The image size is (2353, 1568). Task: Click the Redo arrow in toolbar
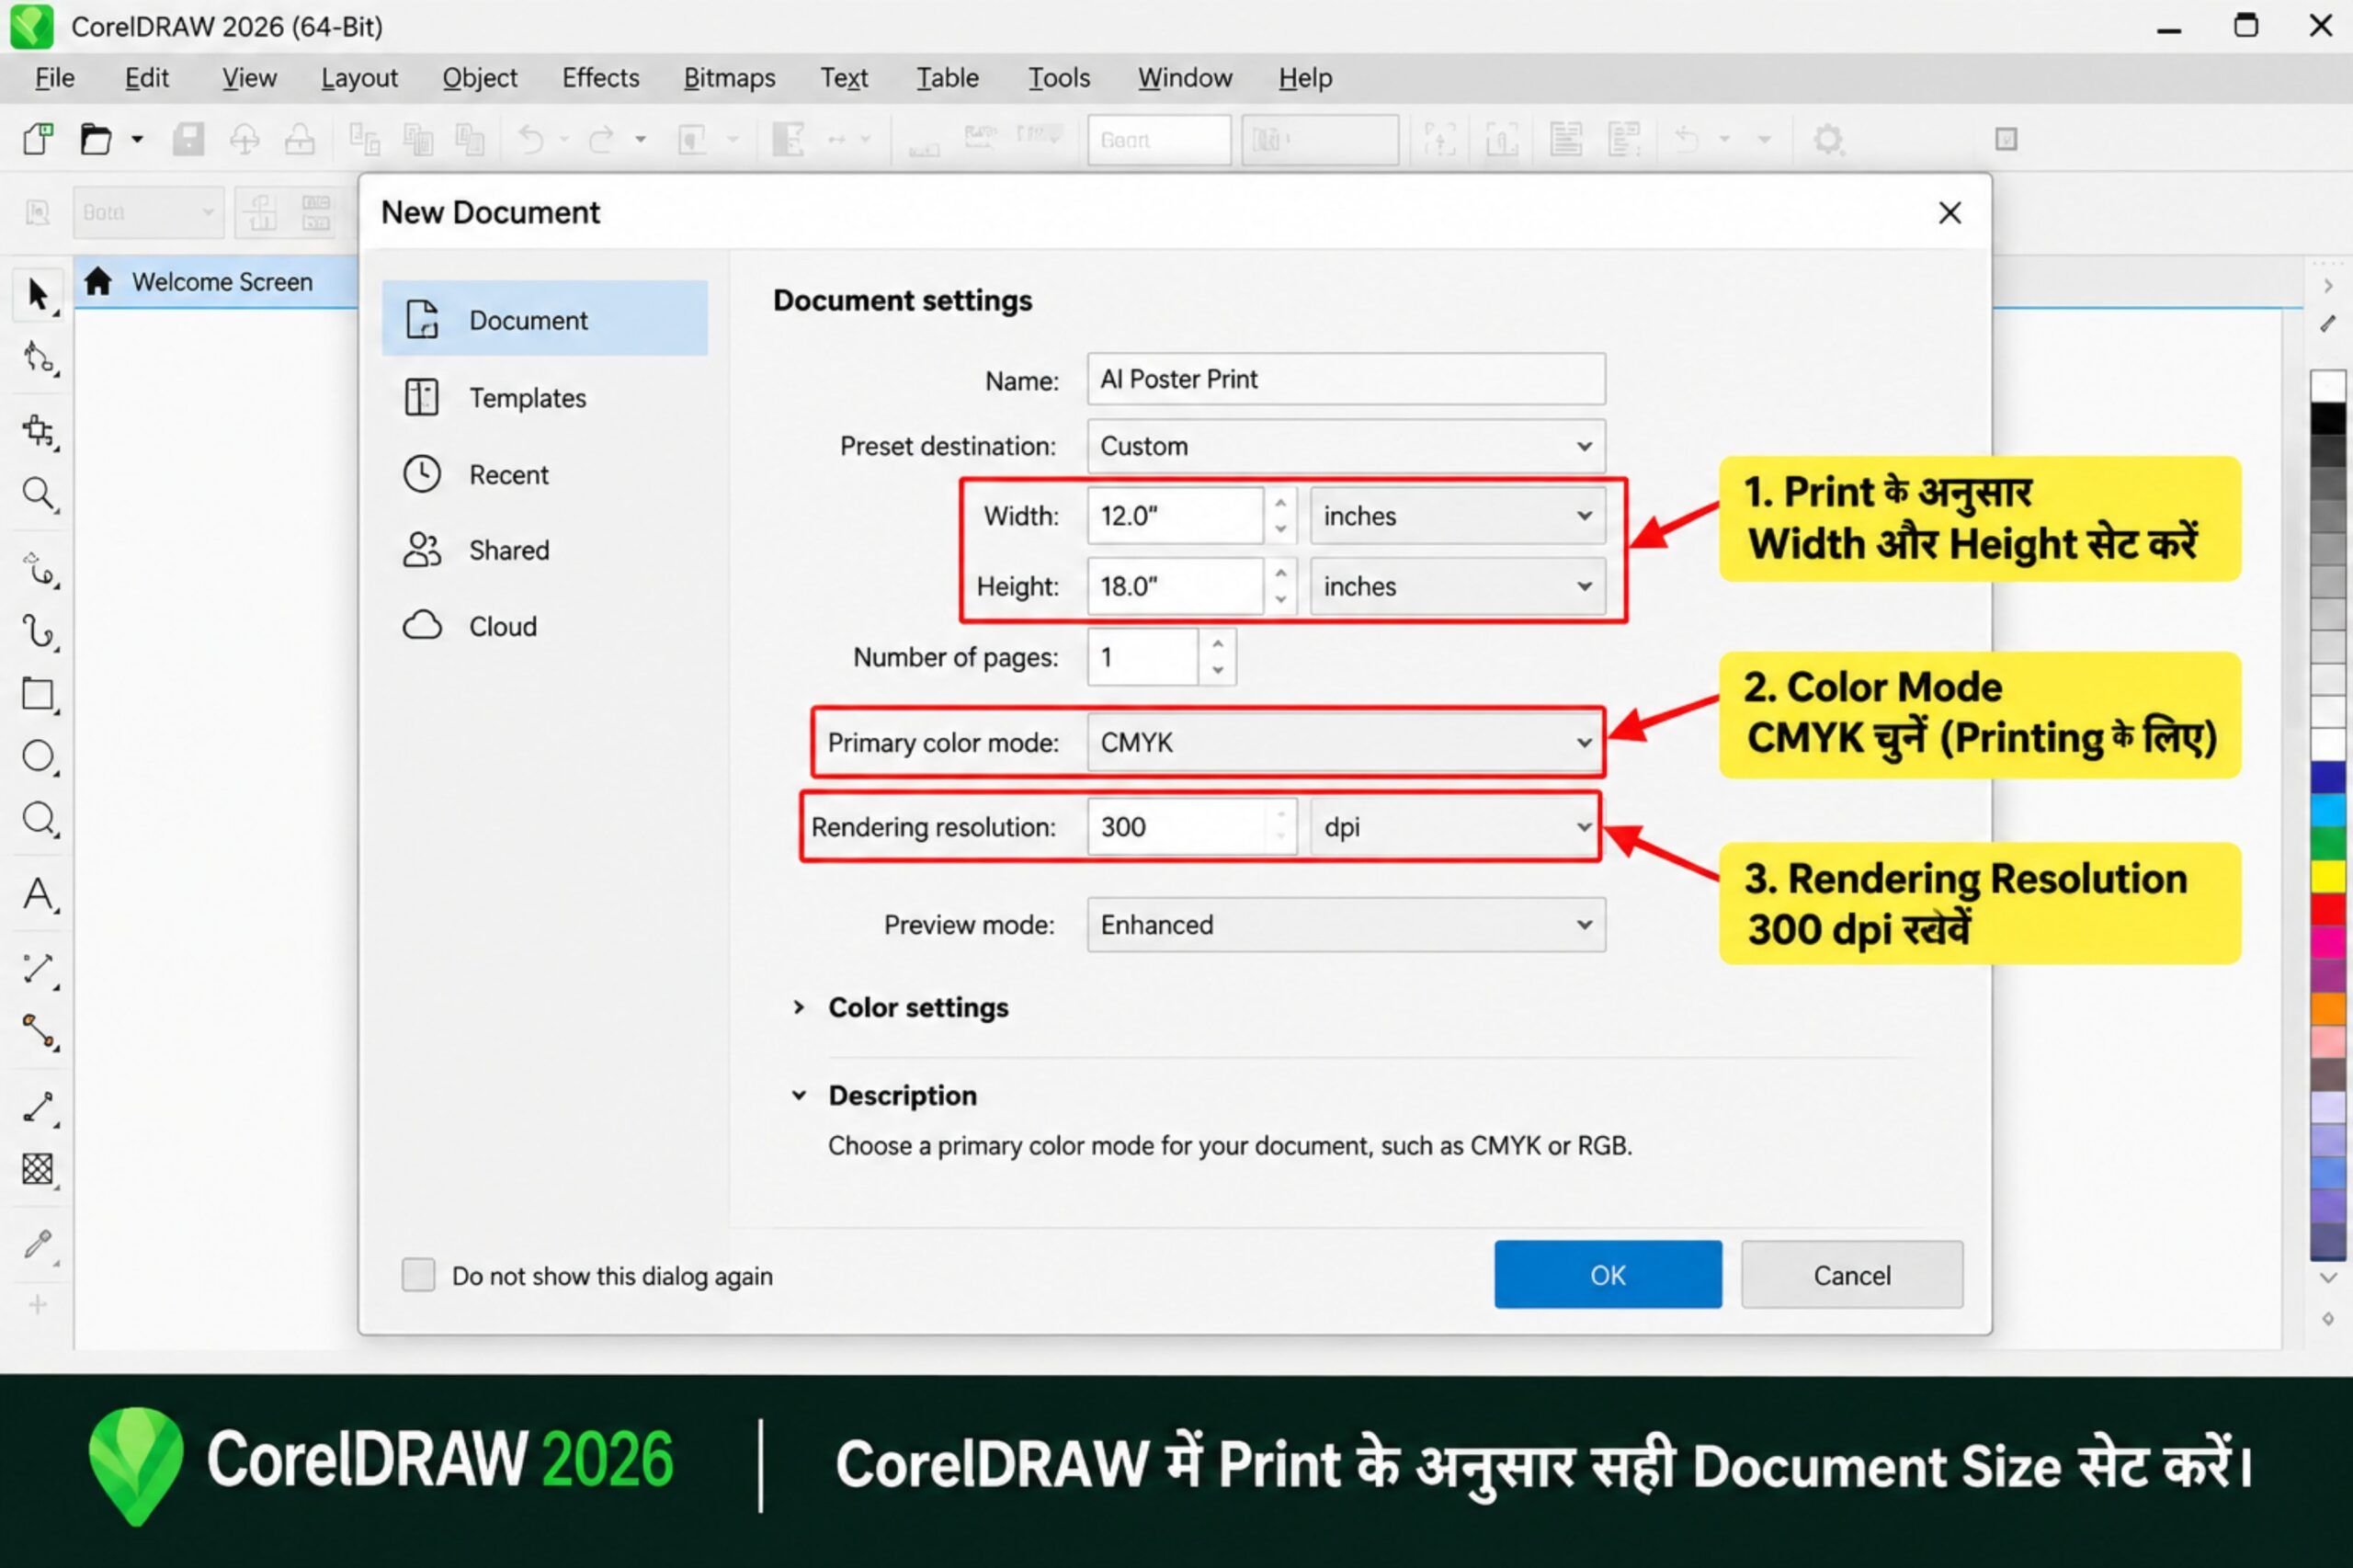(x=600, y=139)
